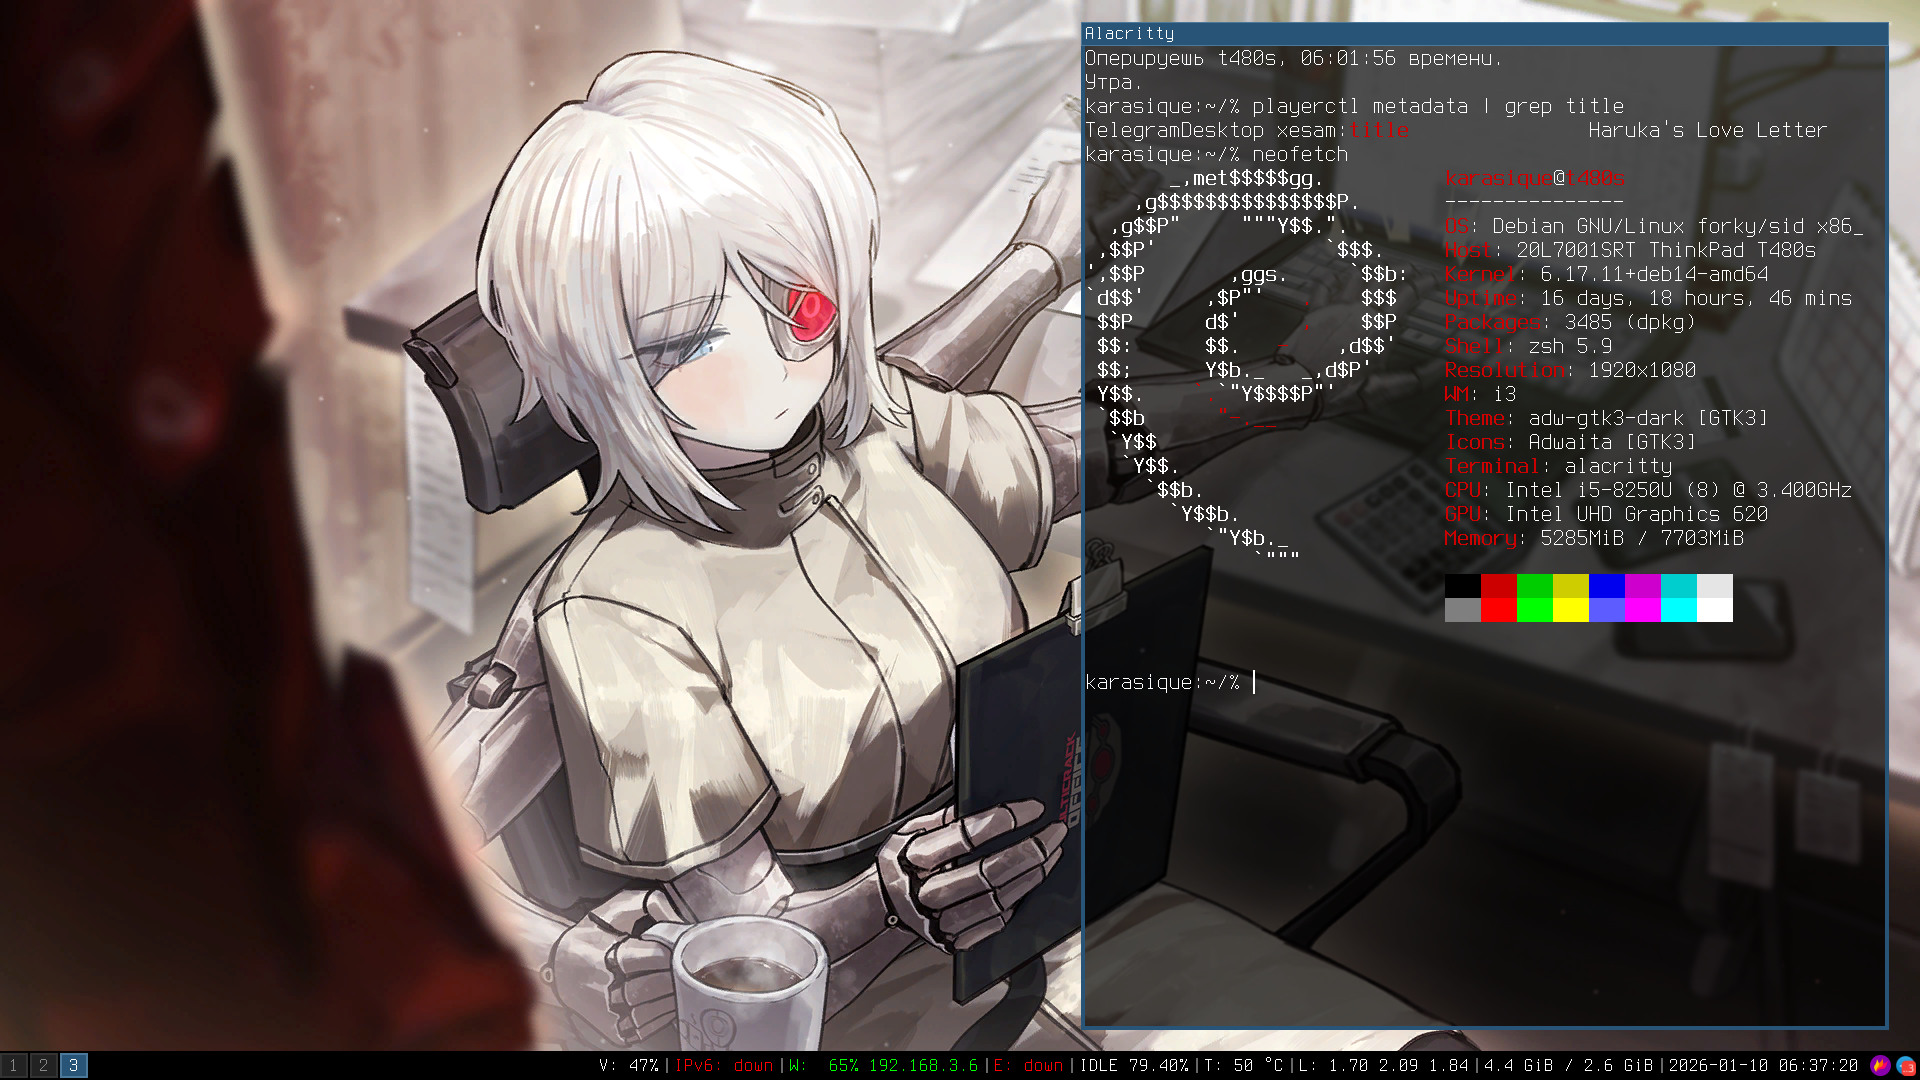Screen dimensions: 1920x1080
Task: Click the bright red color block
Action: pos(1498,610)
